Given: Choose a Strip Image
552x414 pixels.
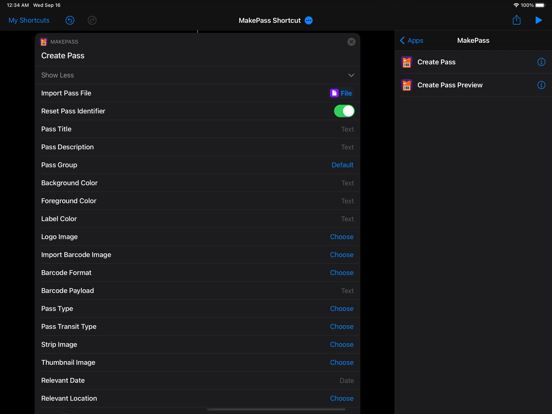Looking at the screenshot, I should pyautogui.click(x=341, y=345).
